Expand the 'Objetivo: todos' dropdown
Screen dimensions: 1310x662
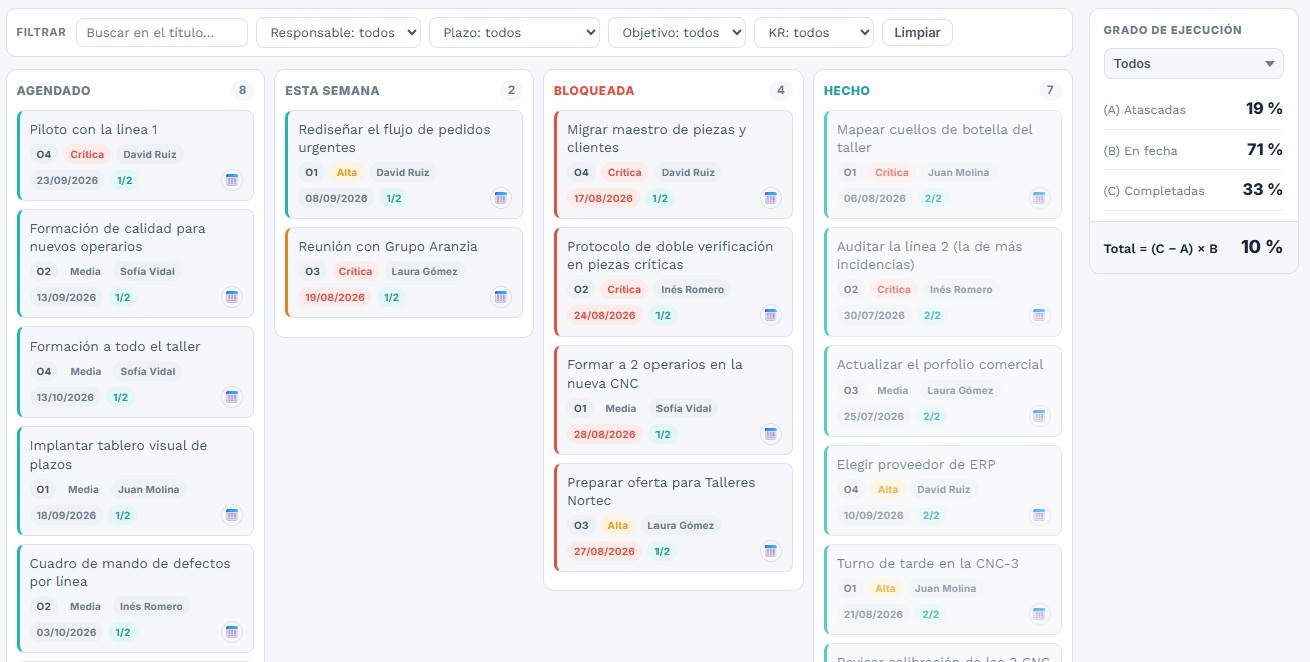point(677,32)
